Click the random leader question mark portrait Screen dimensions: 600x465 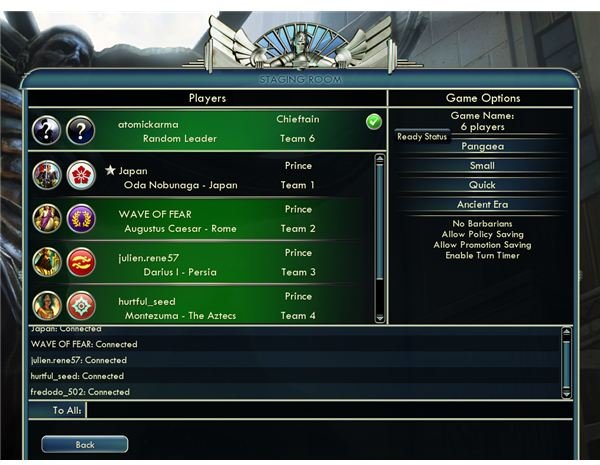pyautogui.click(x=46, y=131)
